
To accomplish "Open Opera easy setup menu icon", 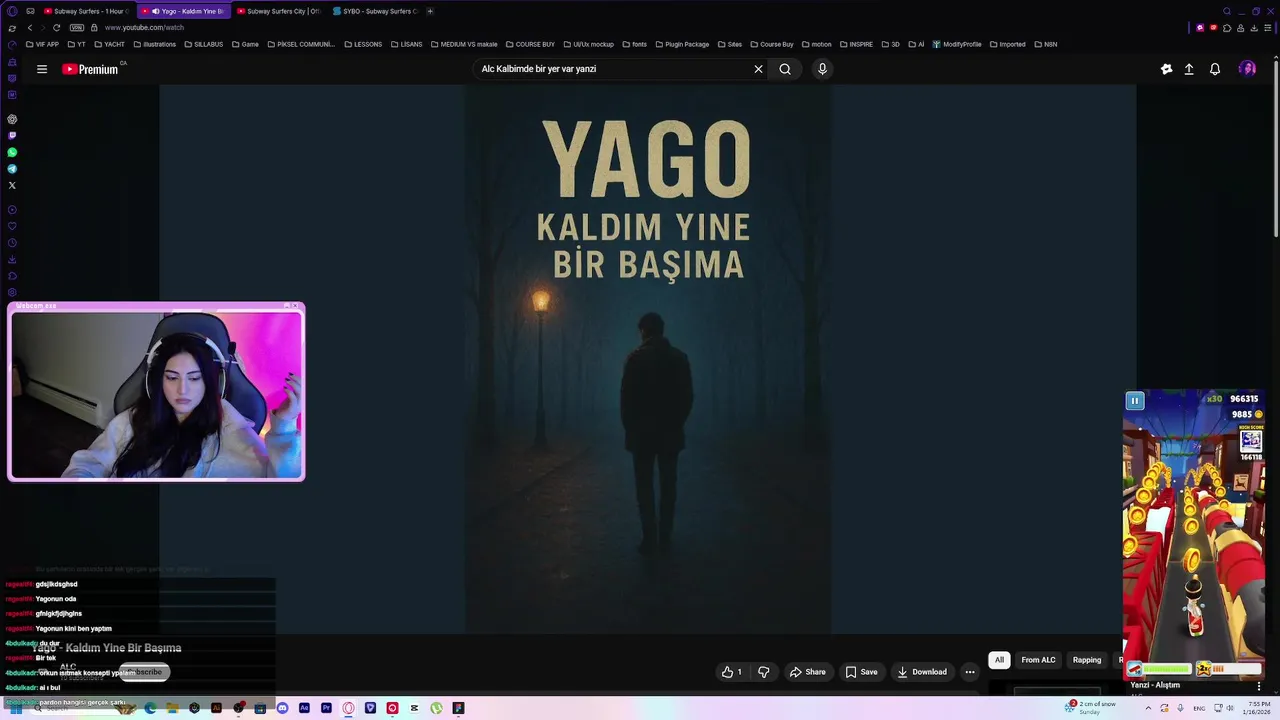I will 1266,28.
